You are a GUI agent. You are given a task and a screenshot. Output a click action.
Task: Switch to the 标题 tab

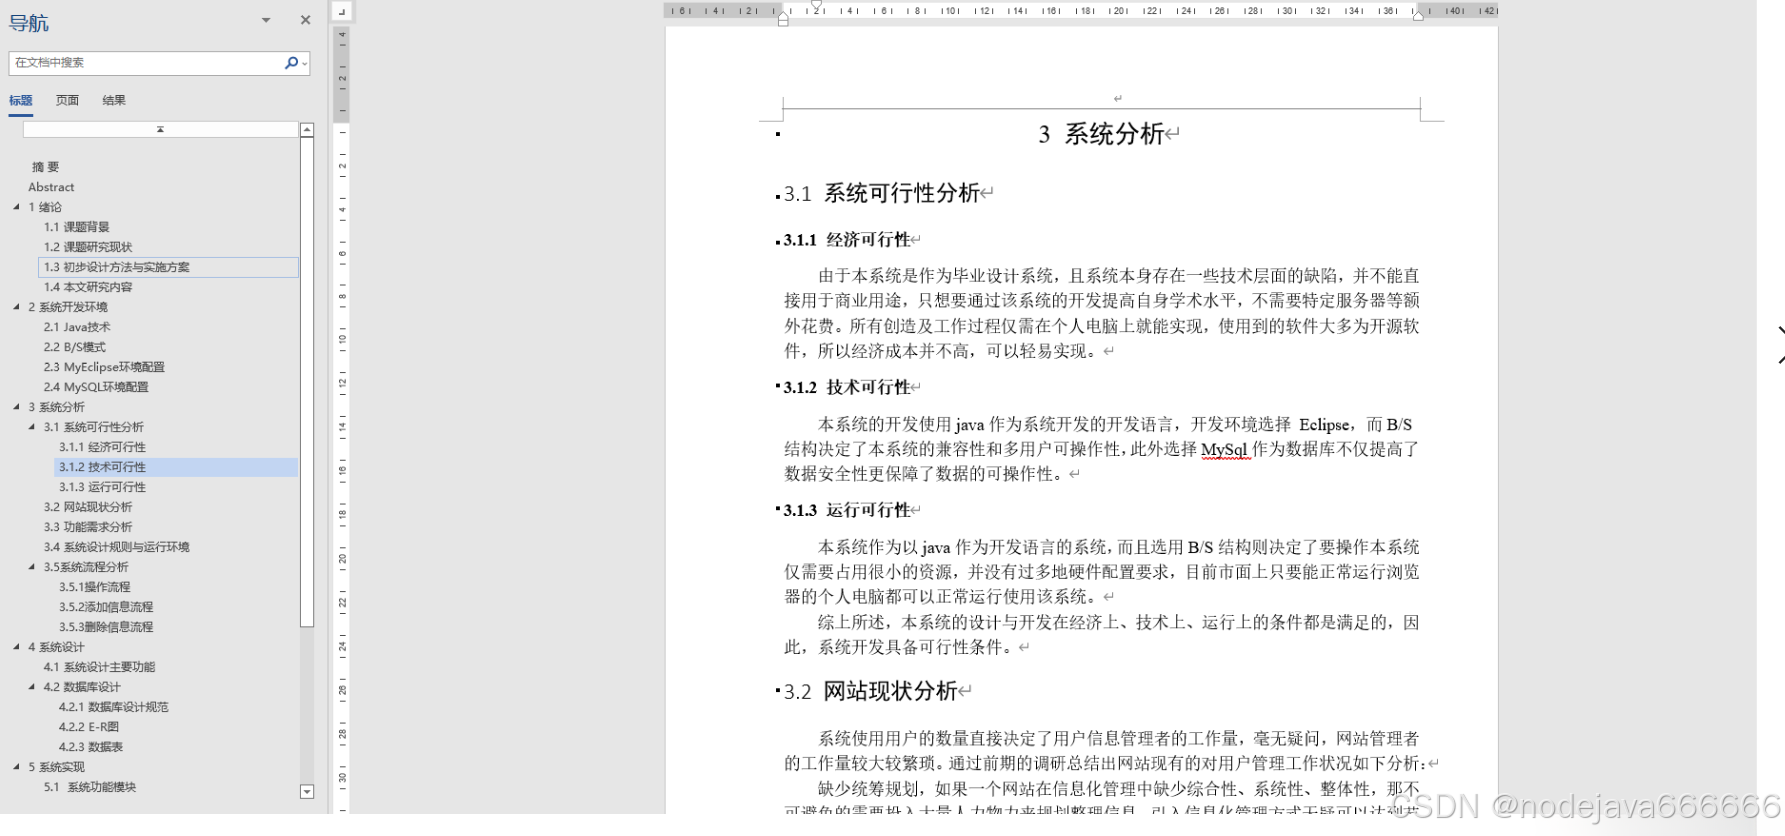pos(21,100)
